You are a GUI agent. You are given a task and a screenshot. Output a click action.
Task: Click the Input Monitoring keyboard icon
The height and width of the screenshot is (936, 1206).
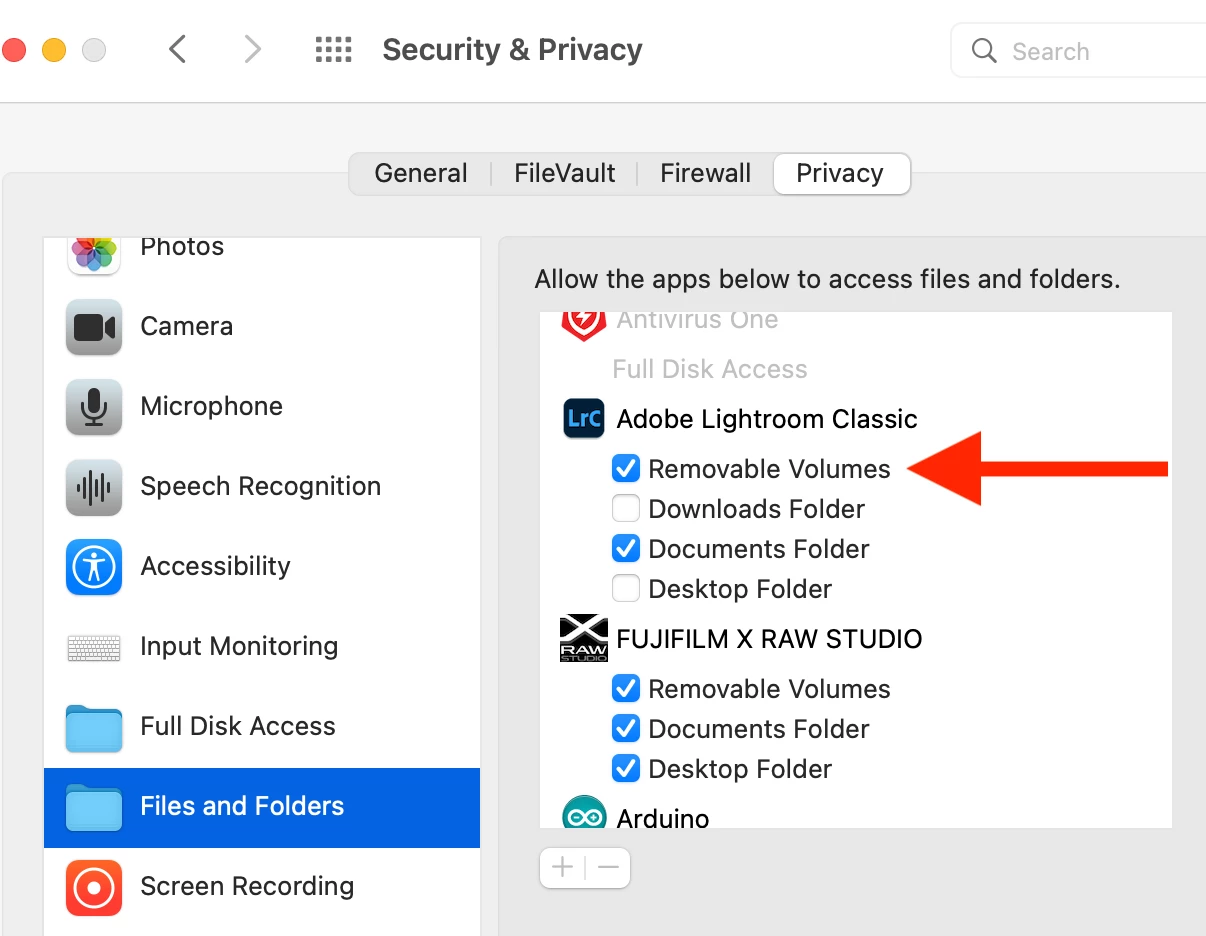[x=94, y=647]
